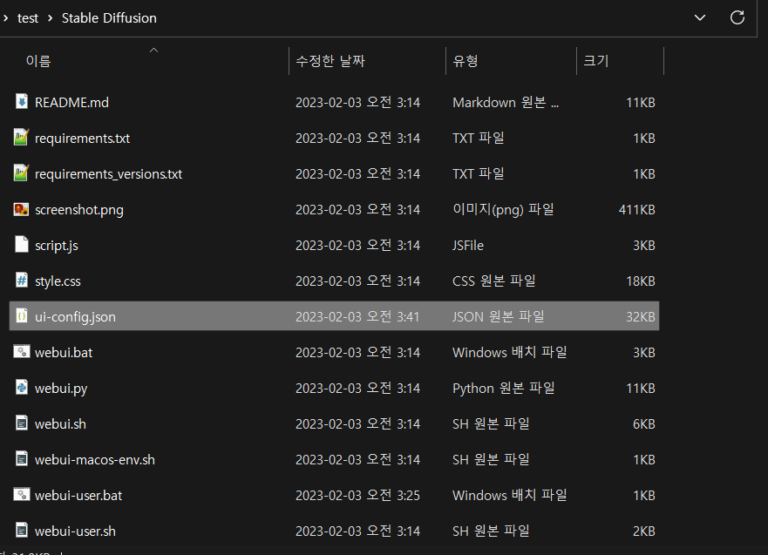Refresh the Stable Diffusion folder view

click(x=737, y=18)
